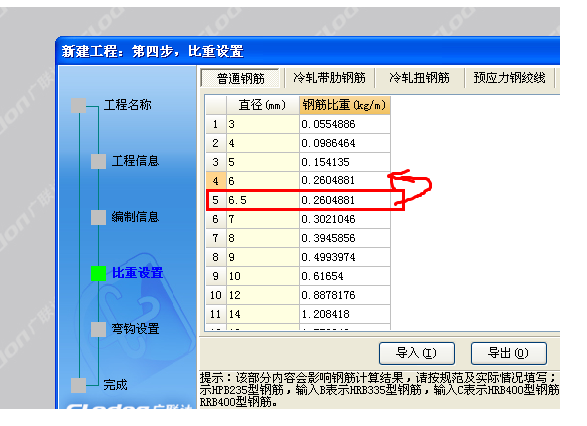Click the gray square icon beside 工程名称
Image resolution: width=587 pixels, height=426 pixels.
pos(78,106)
